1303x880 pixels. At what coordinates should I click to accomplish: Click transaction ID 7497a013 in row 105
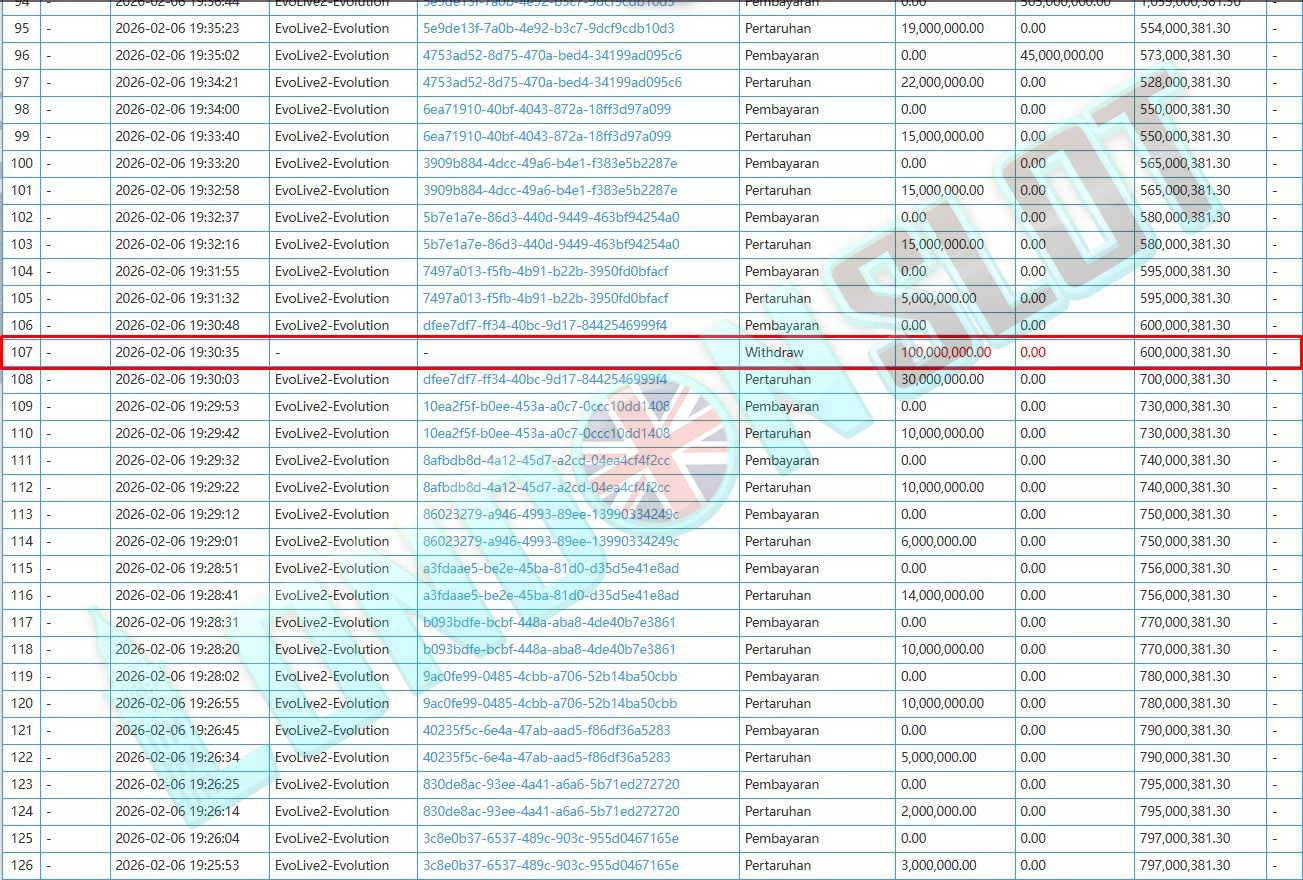pos(545,299)
